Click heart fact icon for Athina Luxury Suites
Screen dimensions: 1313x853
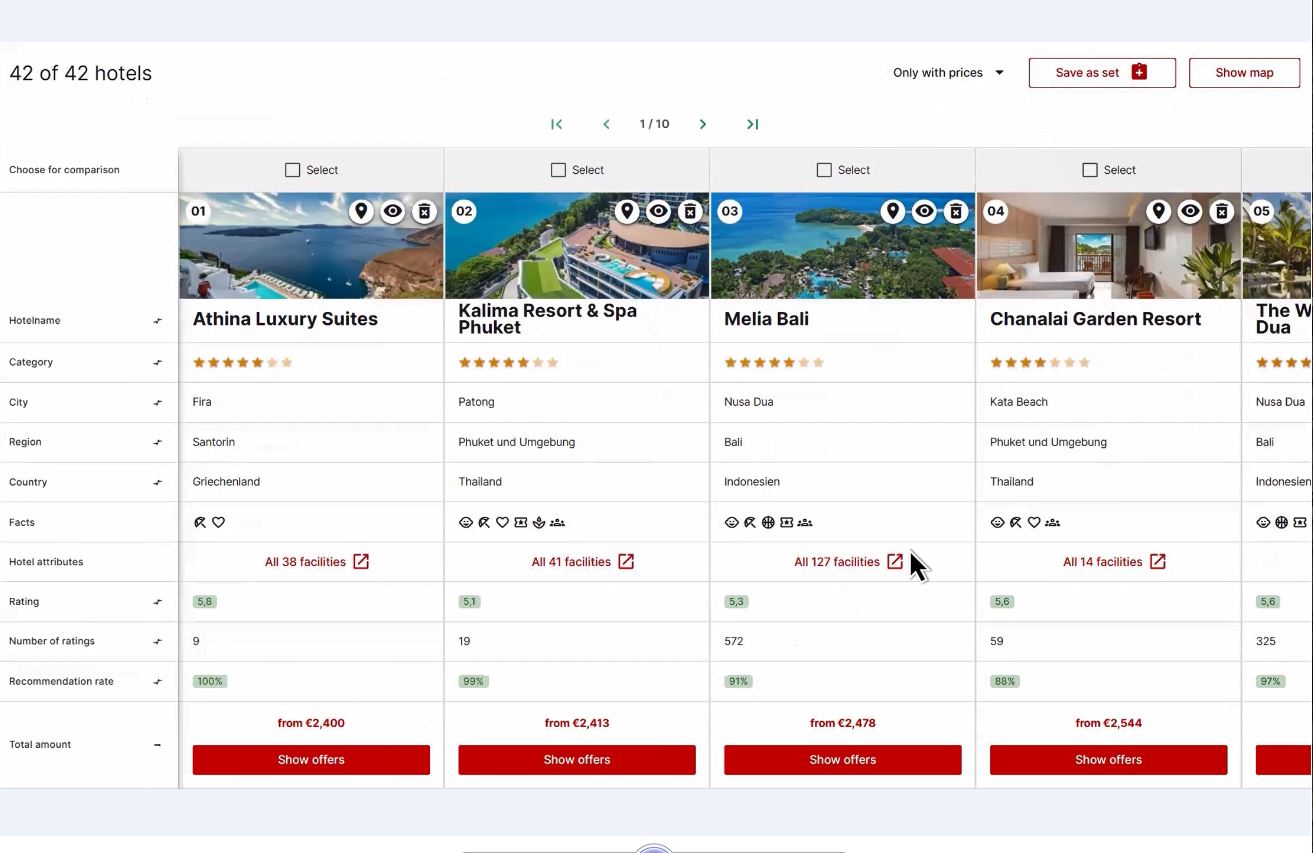(218, 522)
